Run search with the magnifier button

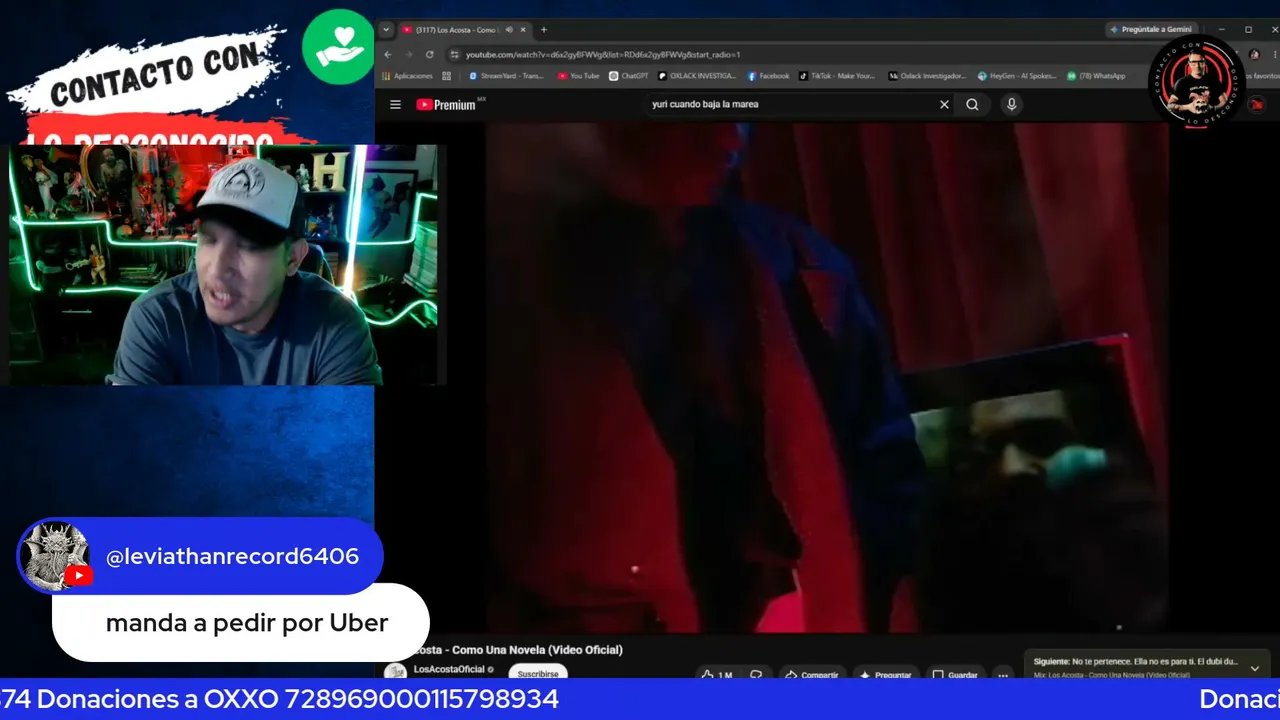[x=972, y=104]
